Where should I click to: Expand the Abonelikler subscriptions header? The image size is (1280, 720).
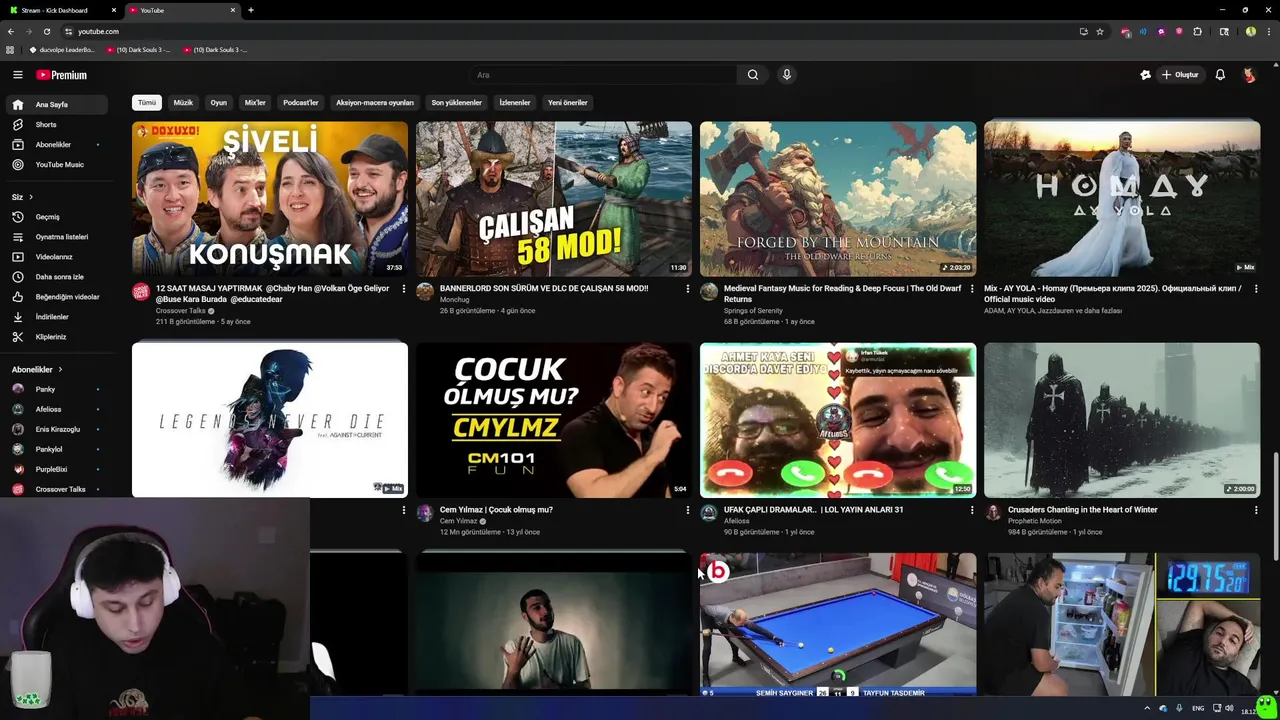click(x=37, y=370)
